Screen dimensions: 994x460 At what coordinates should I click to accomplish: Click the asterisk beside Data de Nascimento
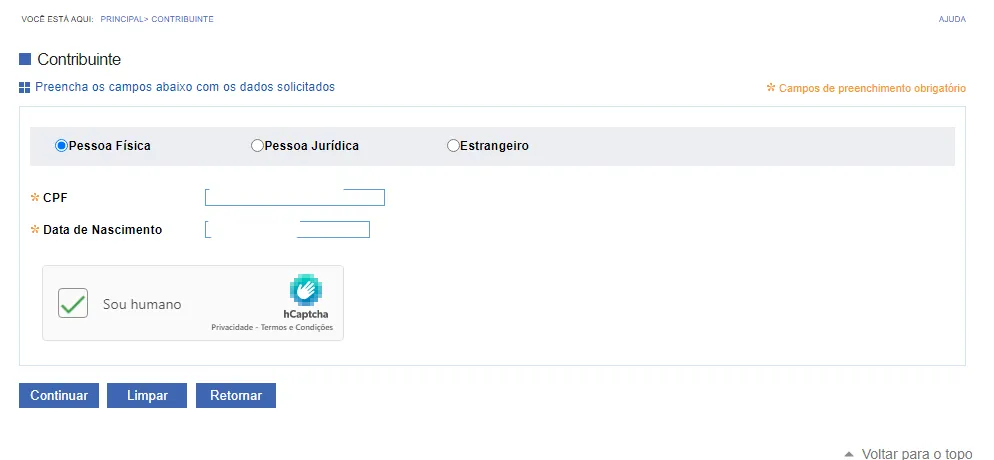coord(36,229)
